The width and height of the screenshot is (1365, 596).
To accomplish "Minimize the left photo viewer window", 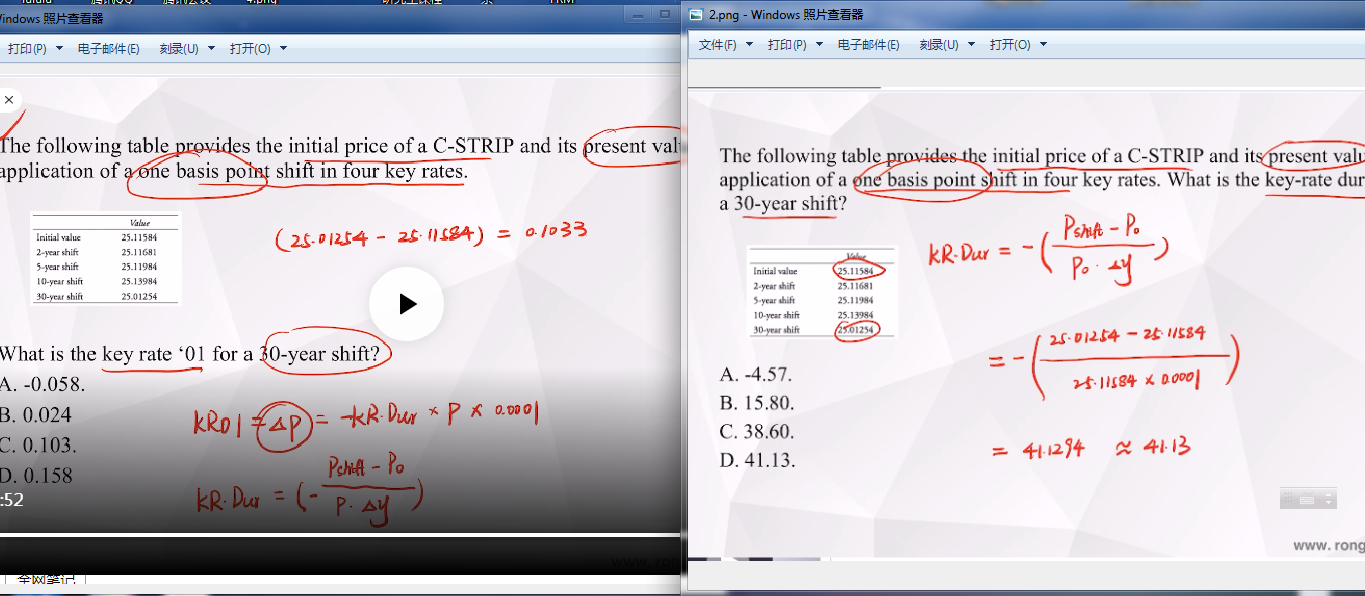I will pyautogui.click(x=637, y=15).
